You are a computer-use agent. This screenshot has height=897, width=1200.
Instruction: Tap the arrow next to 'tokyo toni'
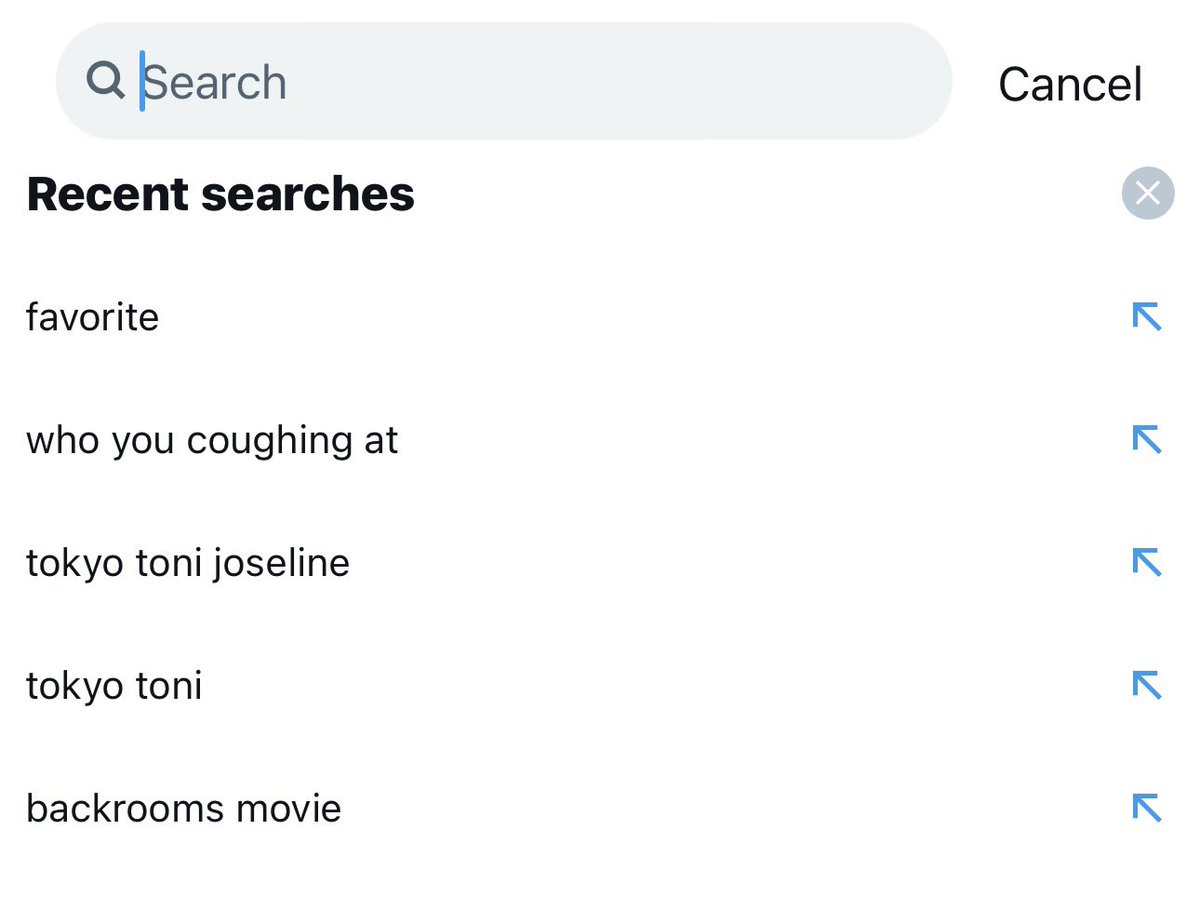pos(1146,685)
